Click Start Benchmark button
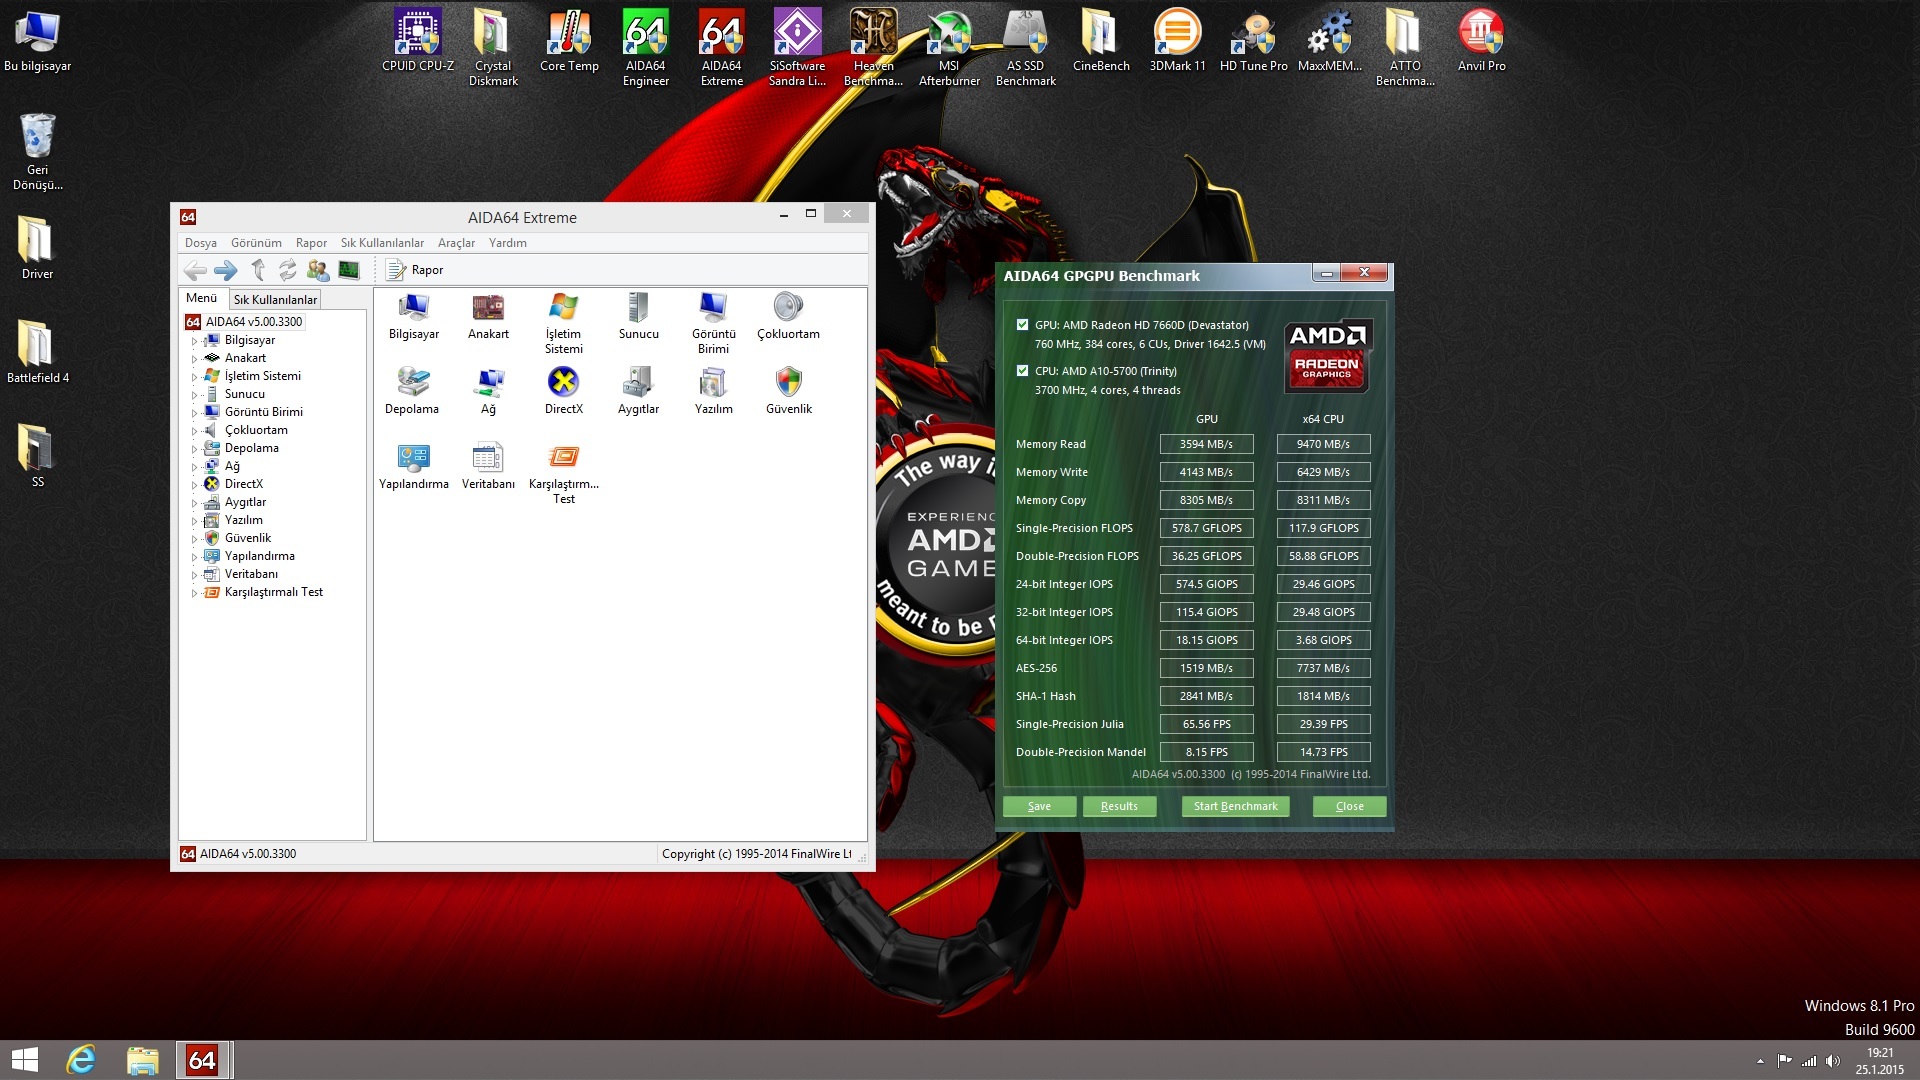1920x1080 pixels. (x=1235, y=806)
